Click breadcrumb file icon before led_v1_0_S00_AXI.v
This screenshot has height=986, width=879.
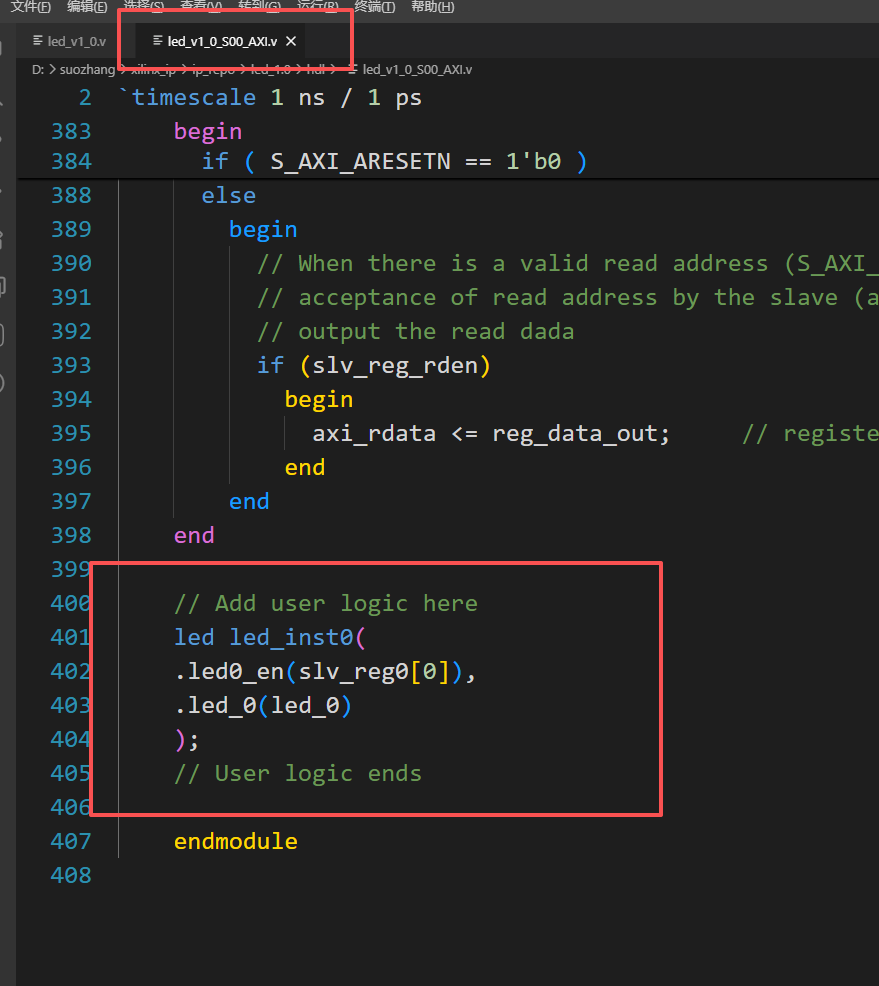(x=353, y=69)
